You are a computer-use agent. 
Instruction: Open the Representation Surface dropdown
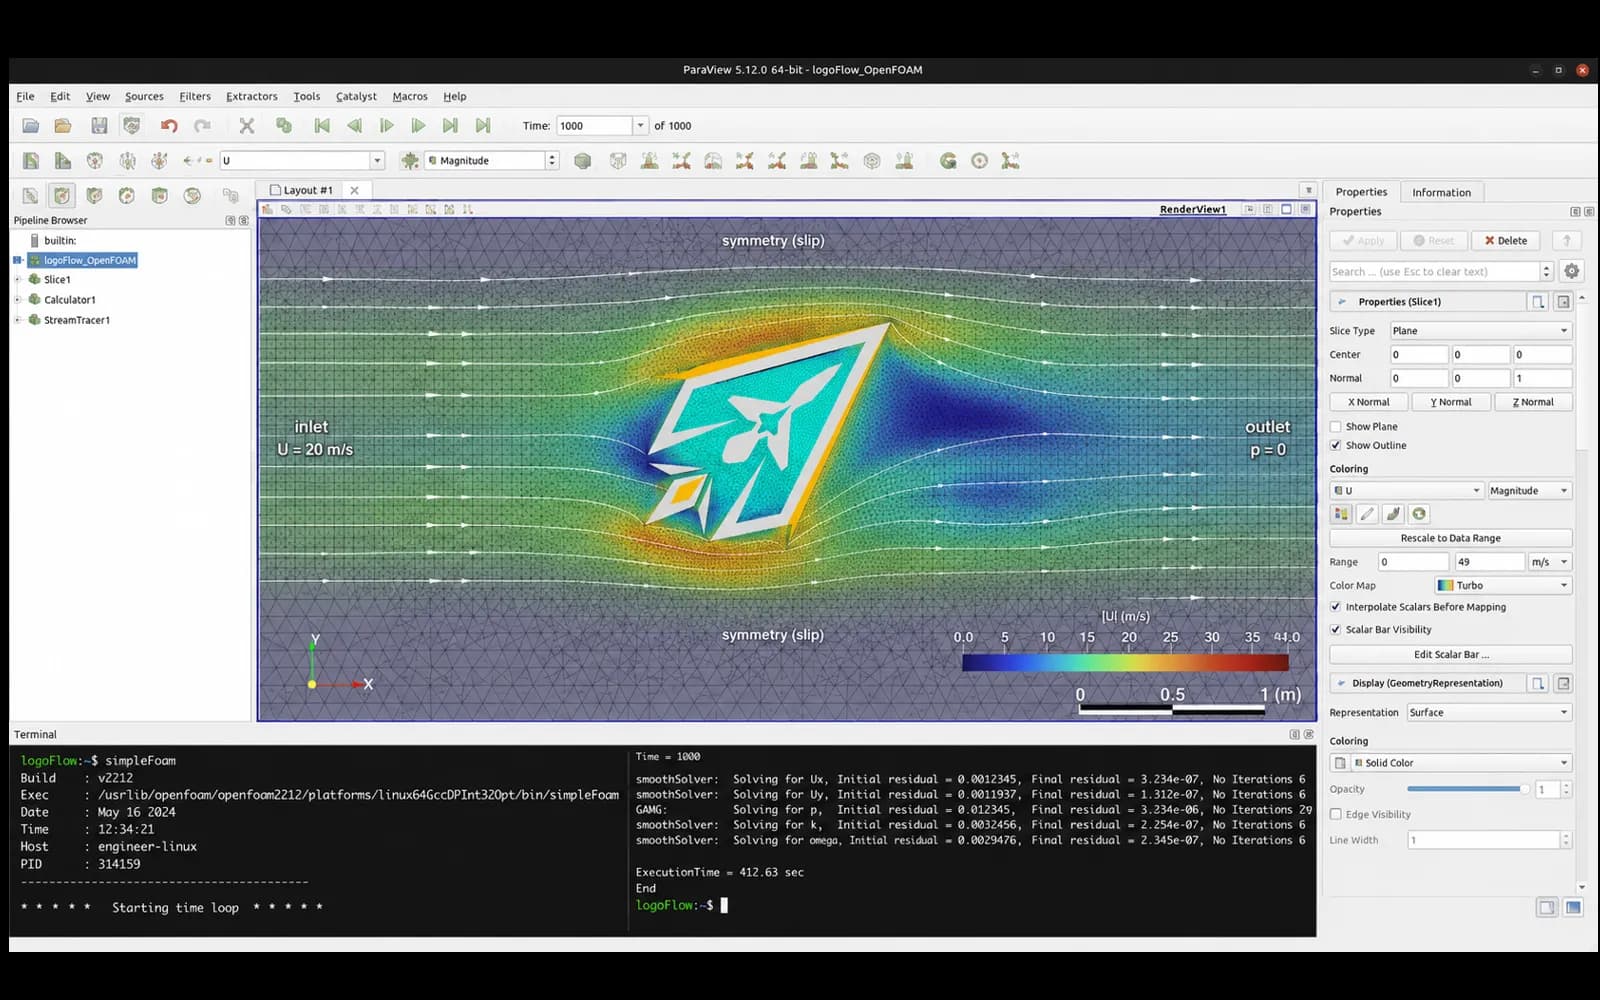click(1489, 713)
